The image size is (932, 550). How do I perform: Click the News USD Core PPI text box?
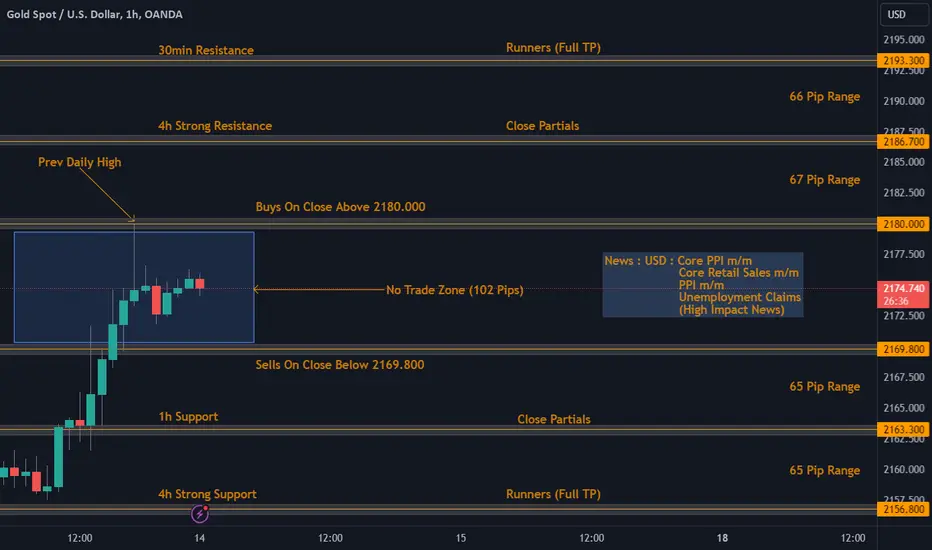(x=703, y=285)
